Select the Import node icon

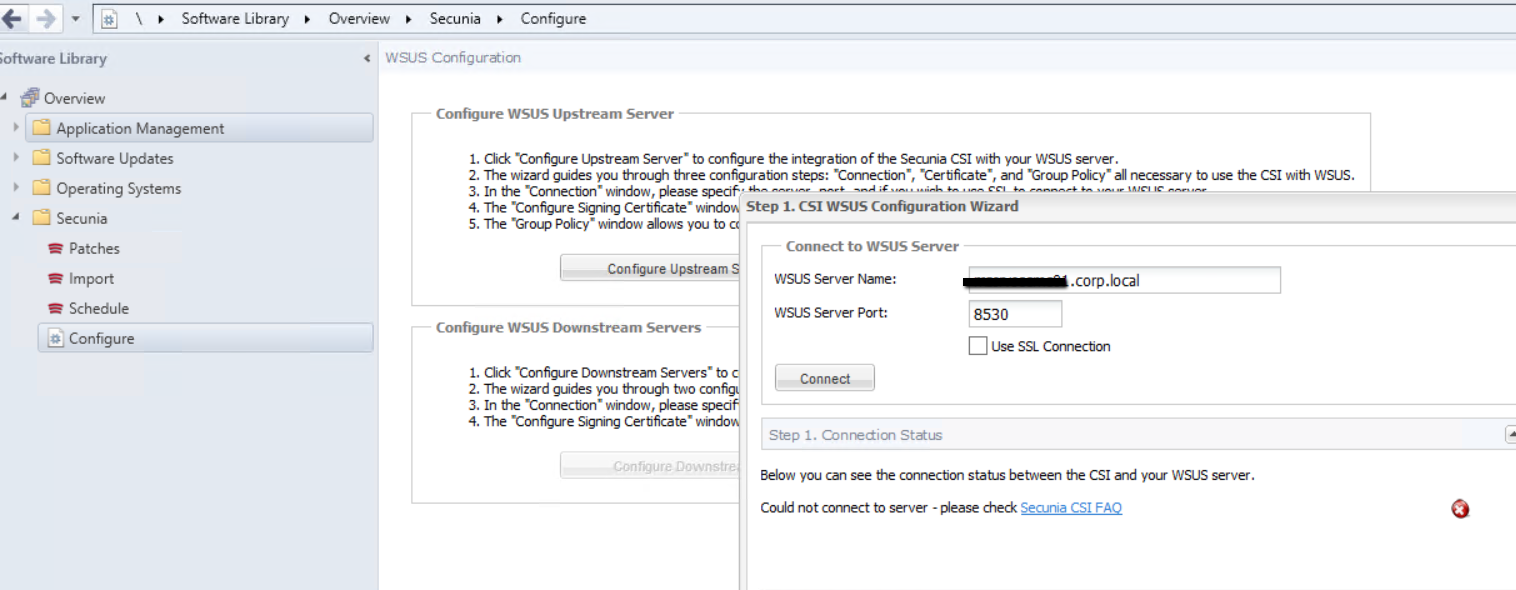pyautogui.click(x=56, y=279)
